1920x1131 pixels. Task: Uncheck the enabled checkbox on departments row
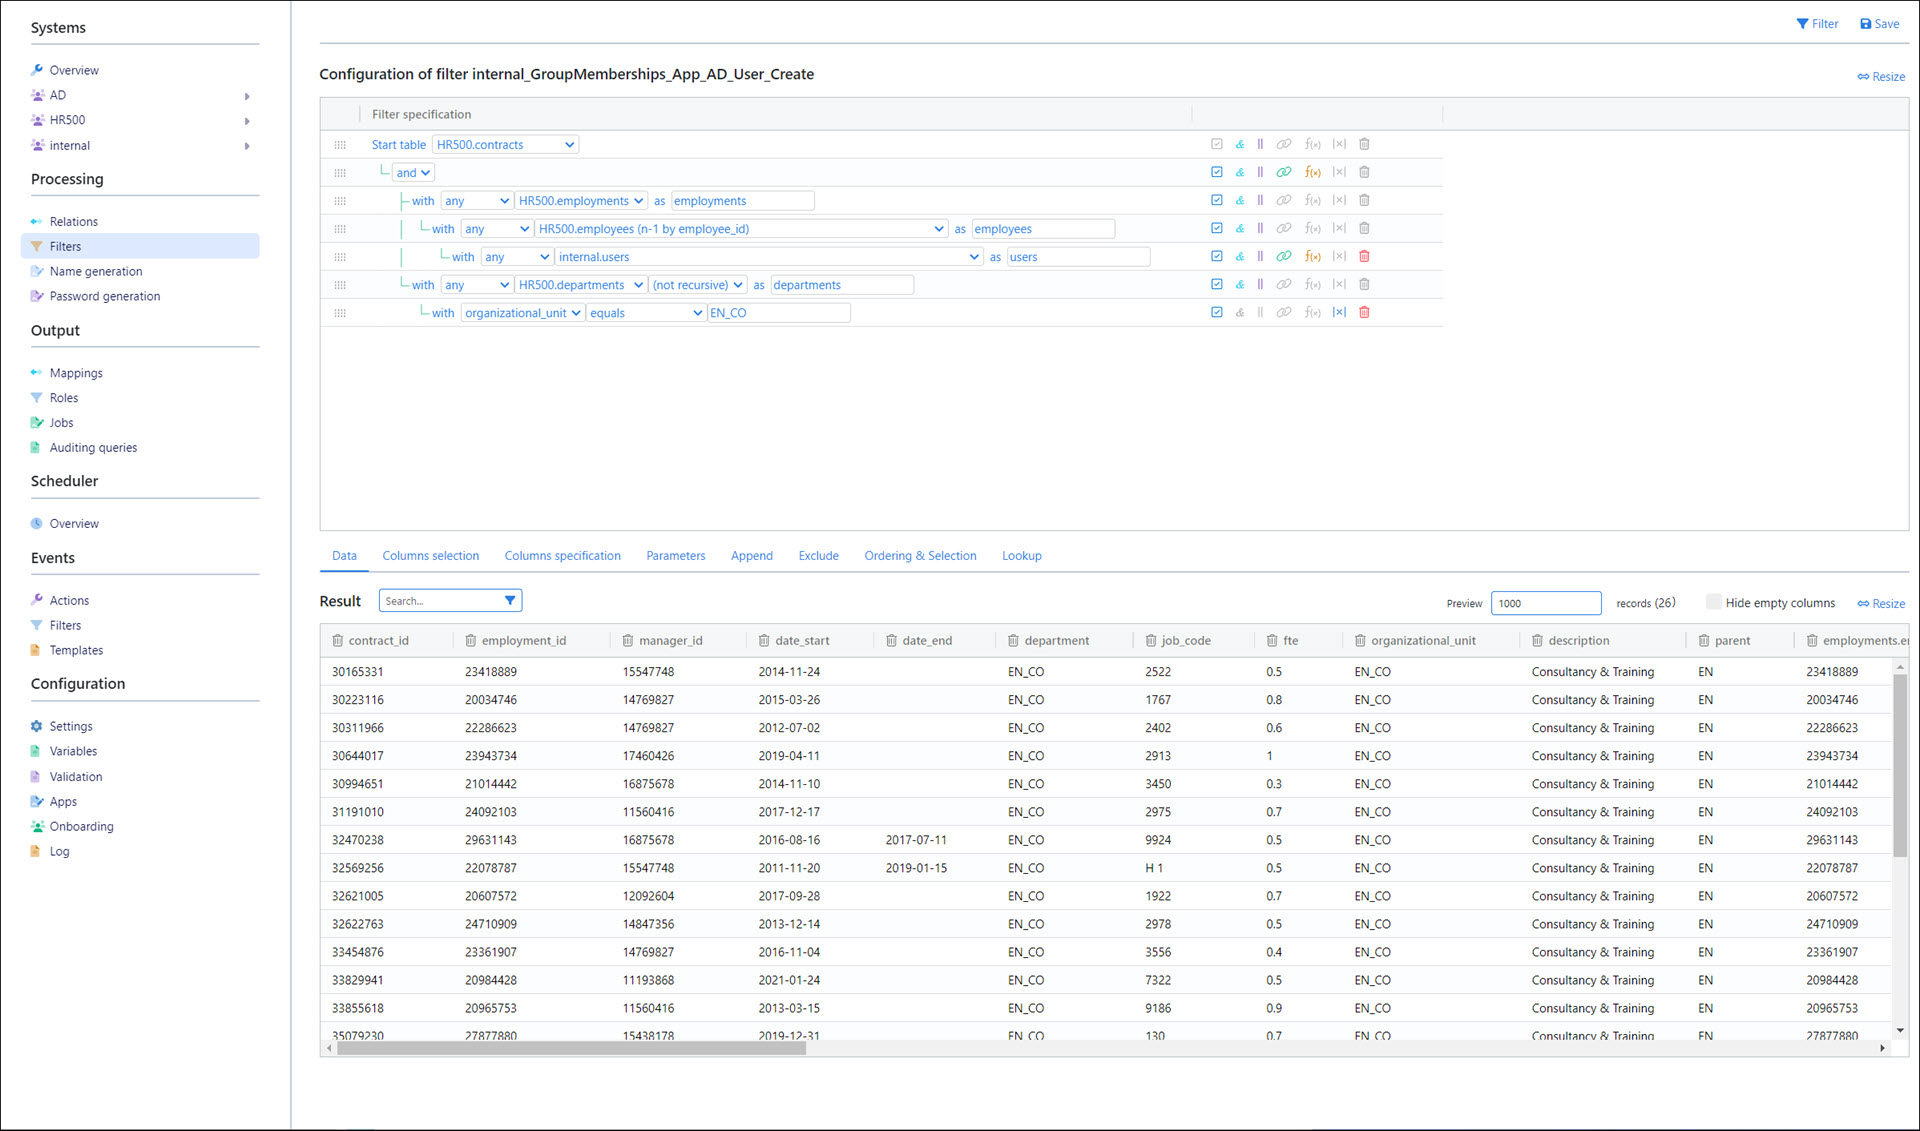click(1216, 285)
